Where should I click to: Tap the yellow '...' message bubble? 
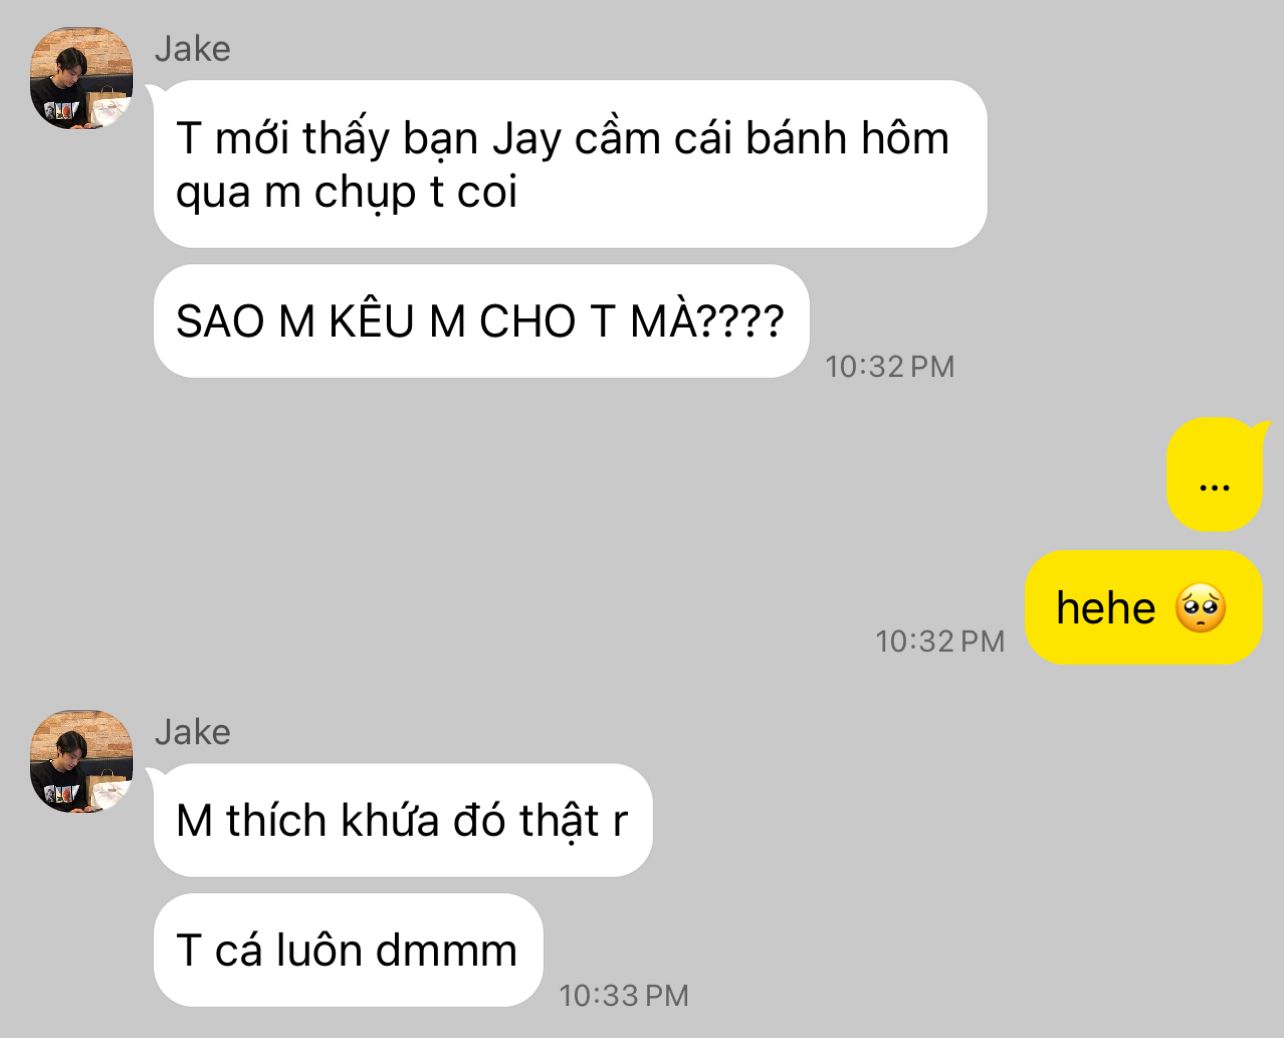(x=1214, y=475)
